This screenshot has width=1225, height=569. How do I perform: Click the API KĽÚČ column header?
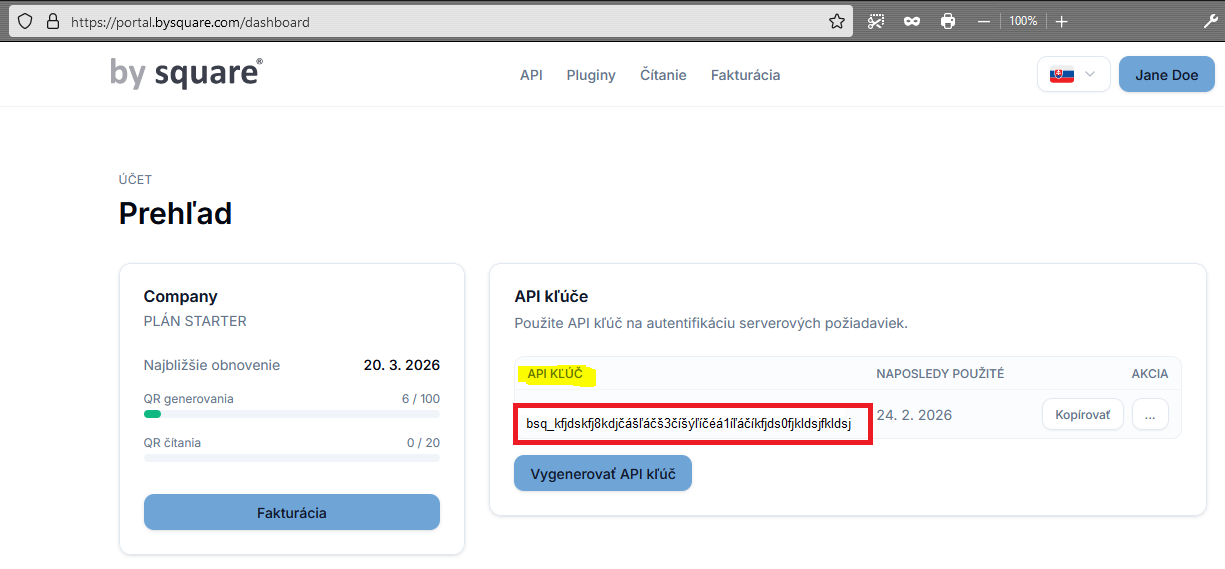coord(555,374)
